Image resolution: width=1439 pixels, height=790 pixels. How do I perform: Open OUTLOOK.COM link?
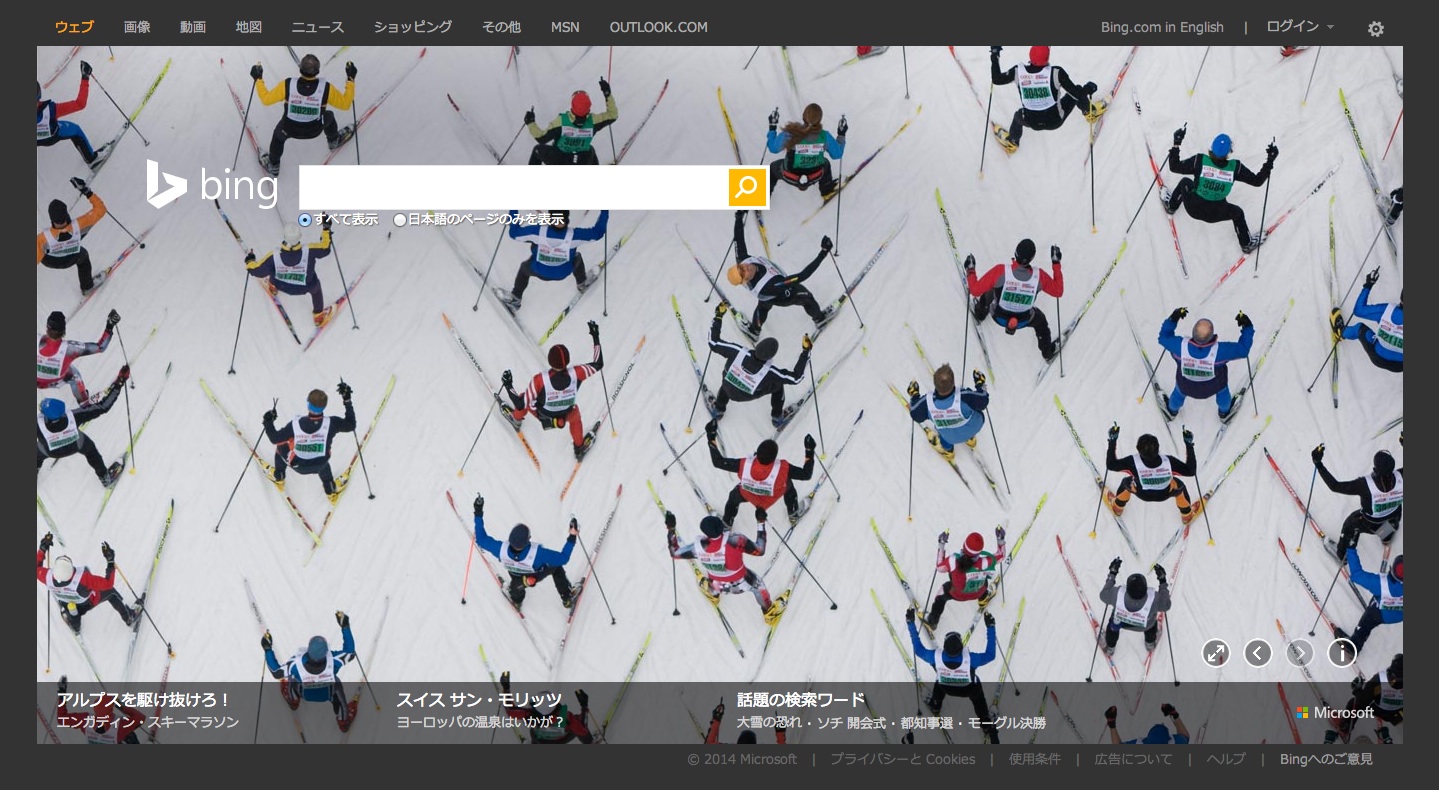pos(658,27)
